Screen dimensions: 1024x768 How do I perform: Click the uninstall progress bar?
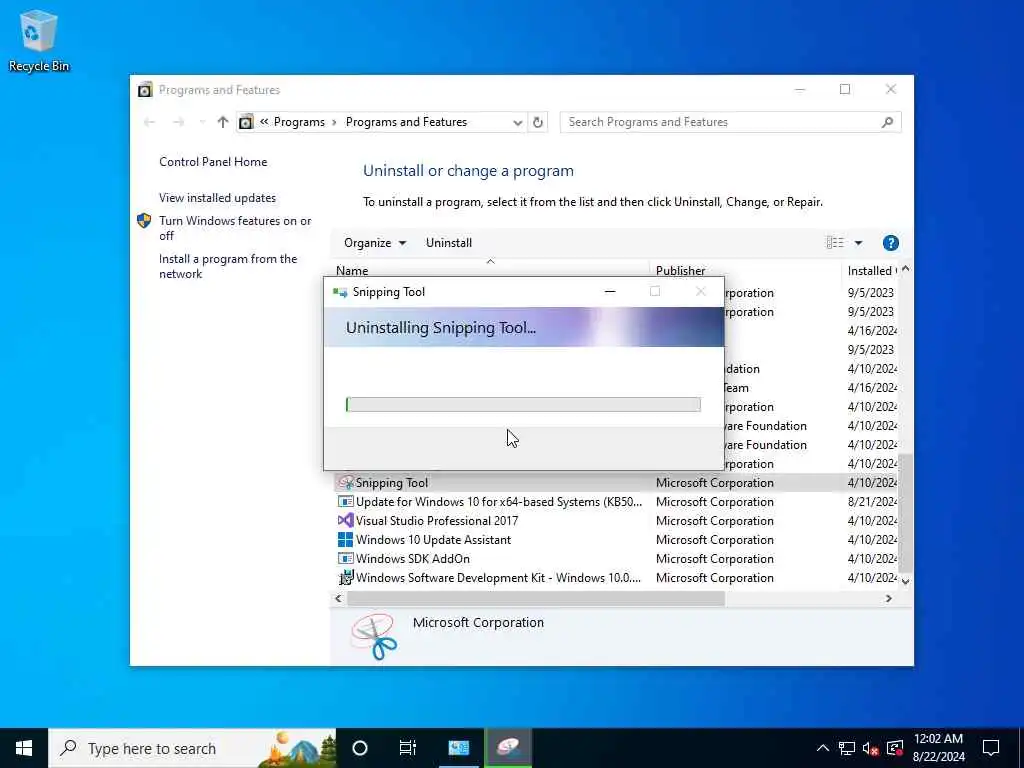[523, 404]
